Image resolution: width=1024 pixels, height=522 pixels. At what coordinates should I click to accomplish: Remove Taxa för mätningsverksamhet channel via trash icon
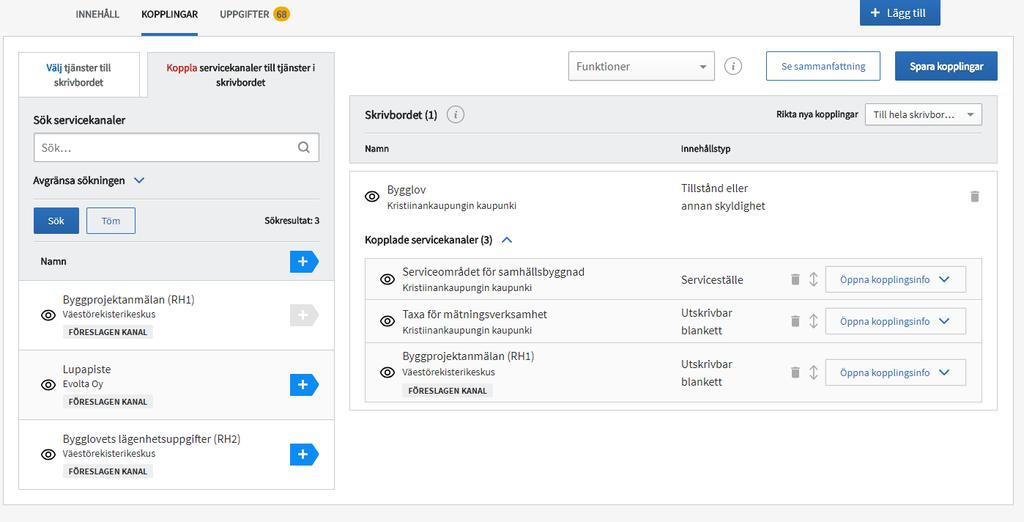(795, 321)
